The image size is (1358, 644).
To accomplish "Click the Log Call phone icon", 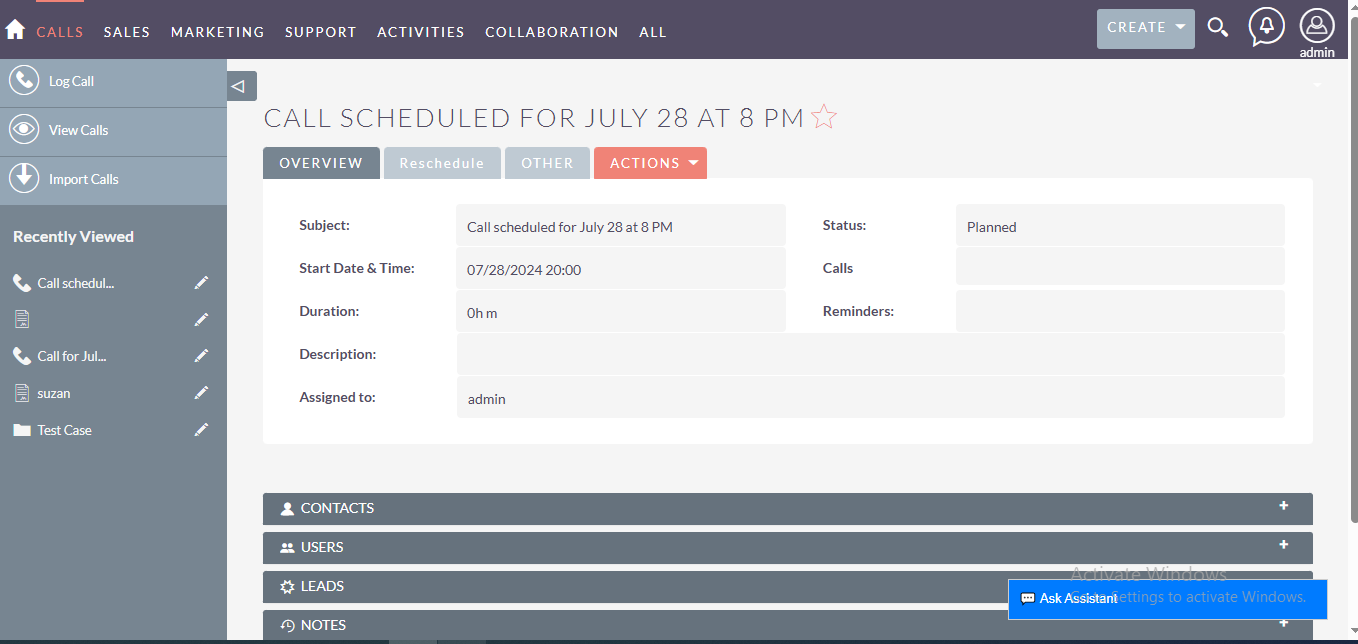I will point(24,81).
